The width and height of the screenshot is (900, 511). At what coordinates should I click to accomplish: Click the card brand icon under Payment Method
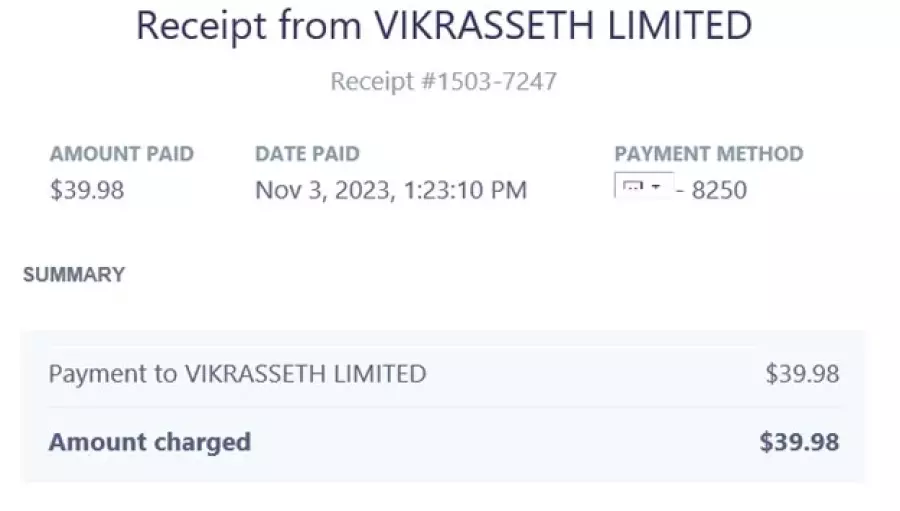(633, 187)
